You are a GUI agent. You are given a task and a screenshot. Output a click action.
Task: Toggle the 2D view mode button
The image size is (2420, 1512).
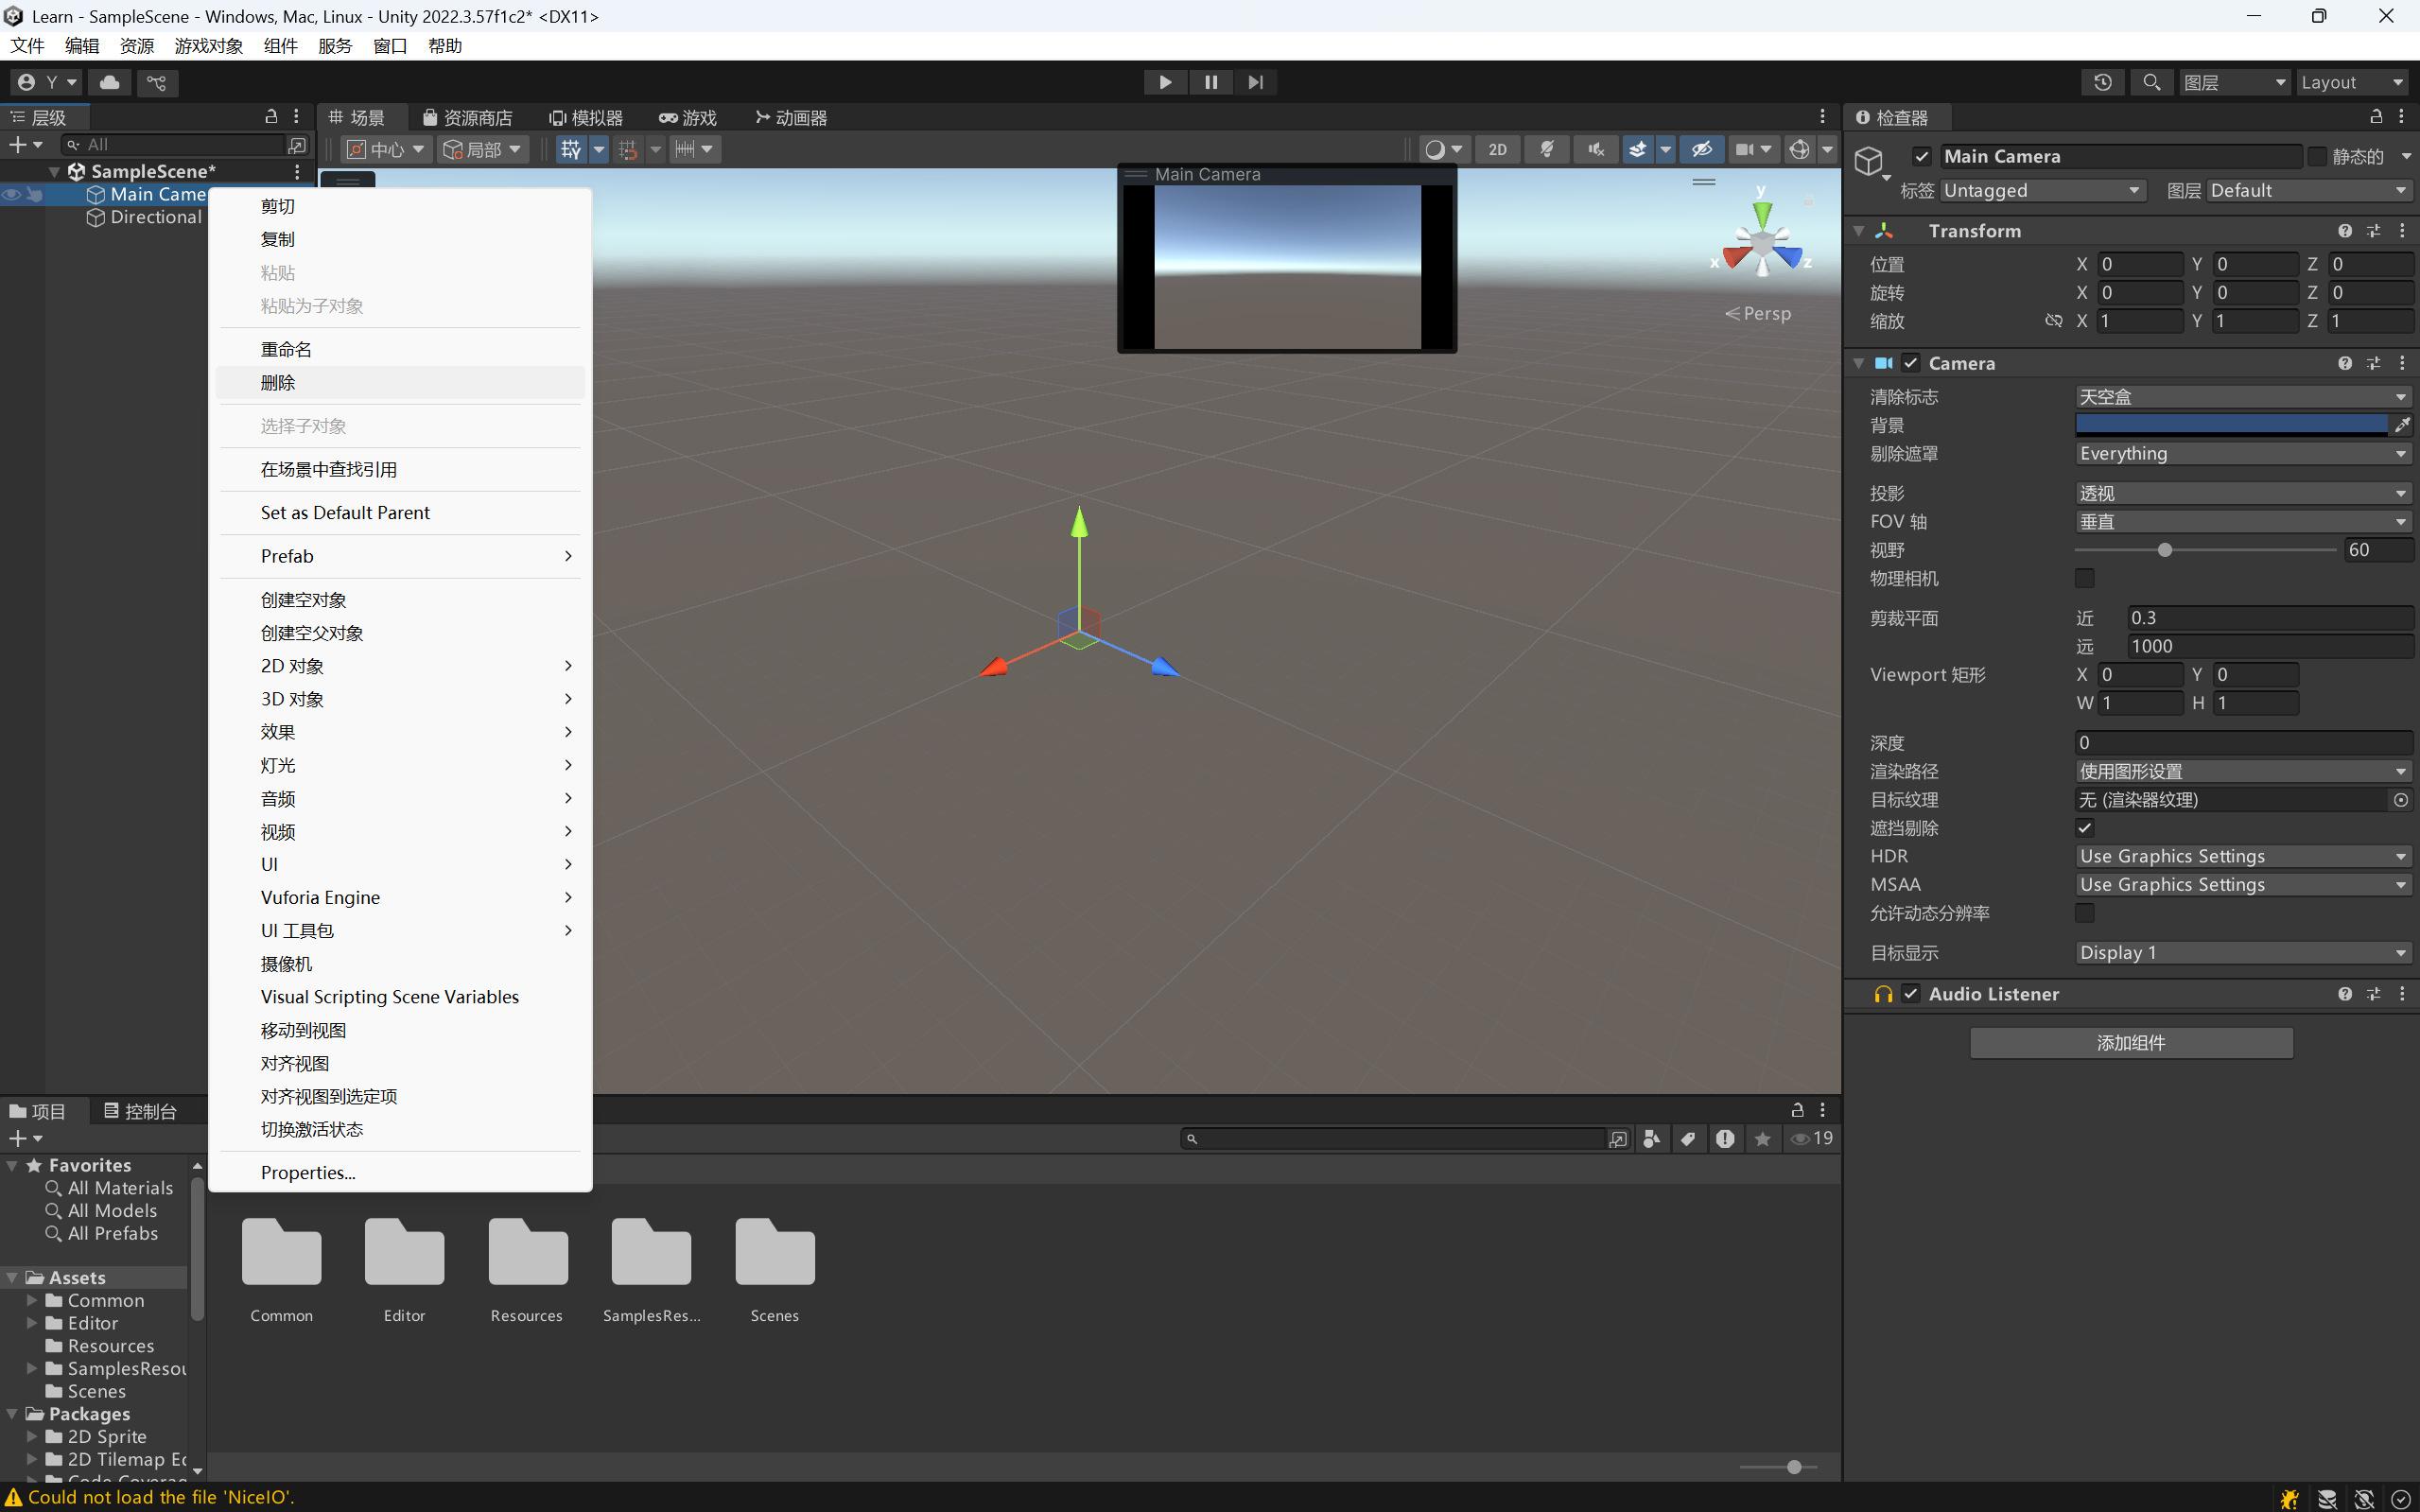[x=1497, y=149]
